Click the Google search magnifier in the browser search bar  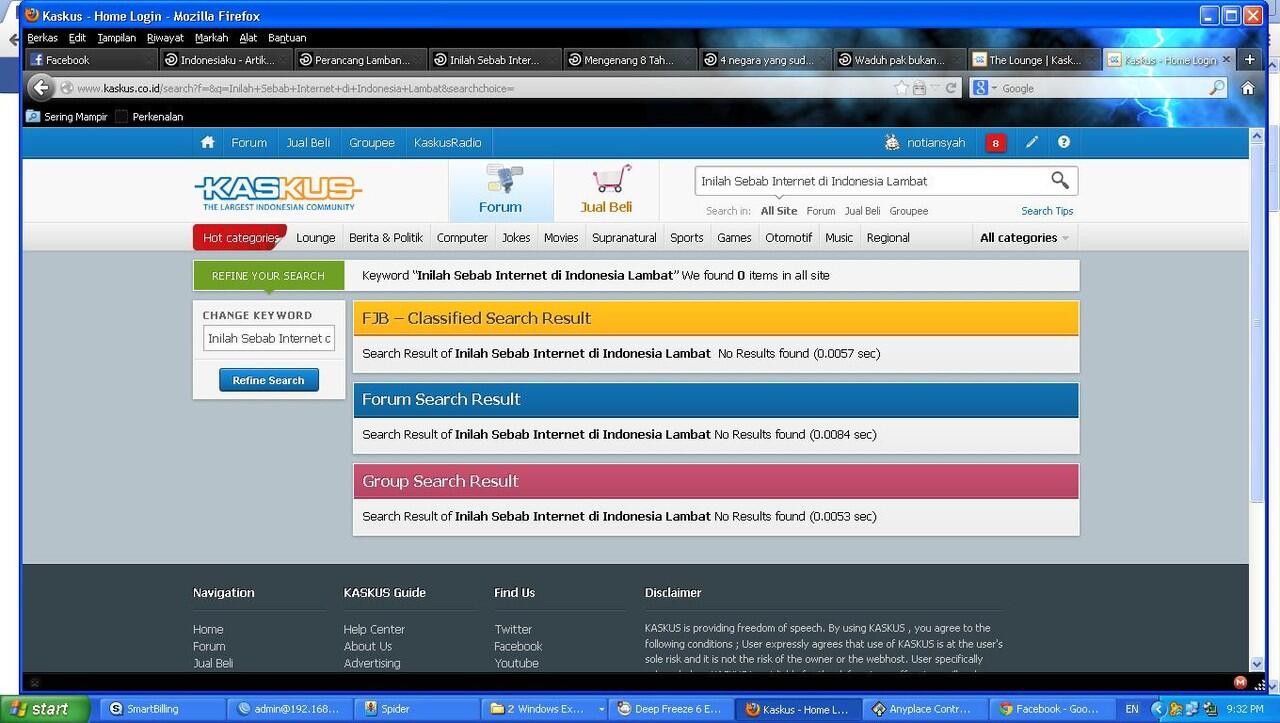coord(1216,88)
